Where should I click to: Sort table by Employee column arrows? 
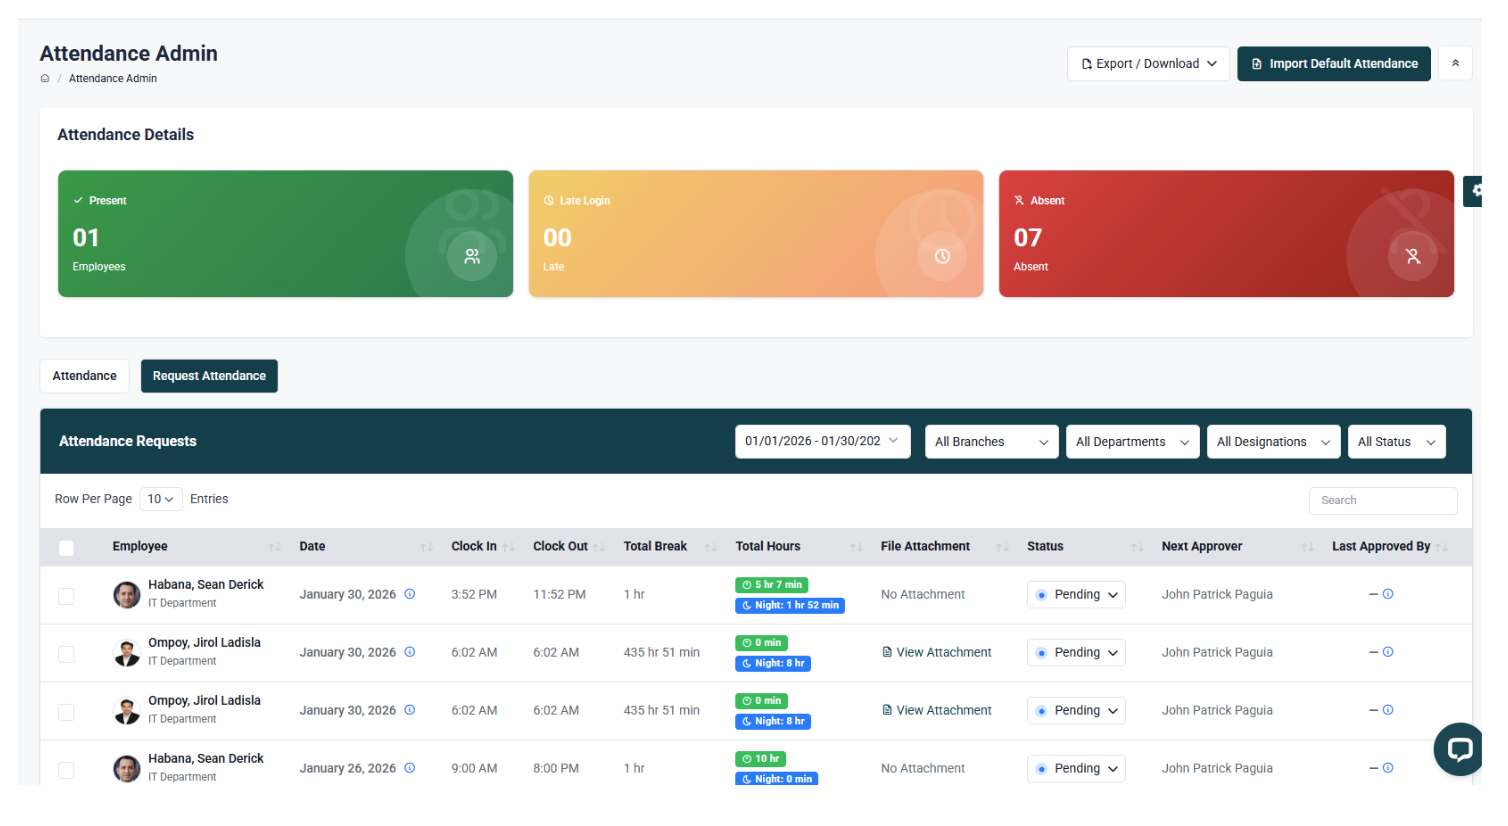pos(275,547)
